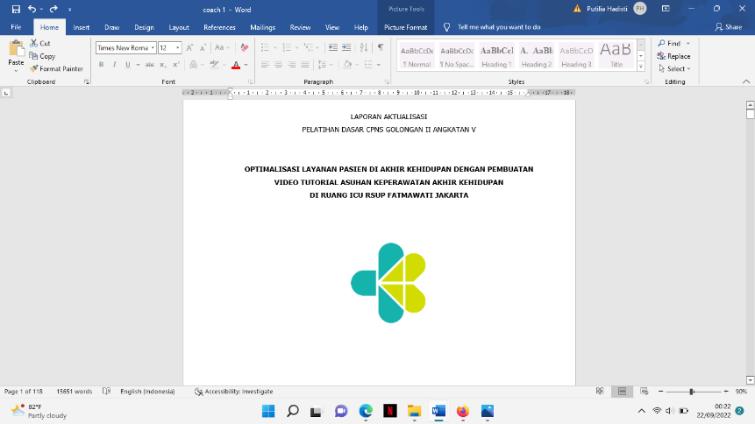755x424 pixels.
Task: Switch to the References tab
Action: [x=219, y=27]
